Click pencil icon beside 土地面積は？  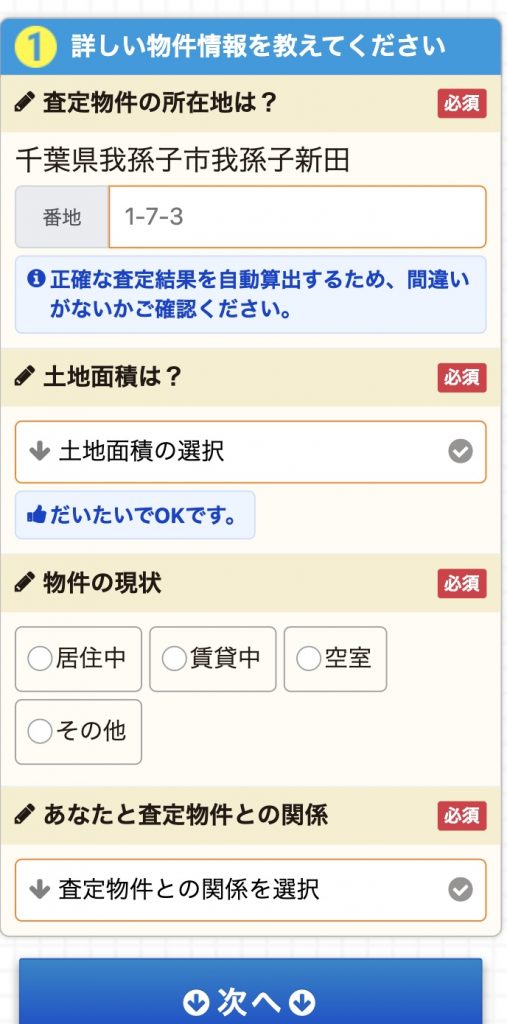tap(25, 377)
